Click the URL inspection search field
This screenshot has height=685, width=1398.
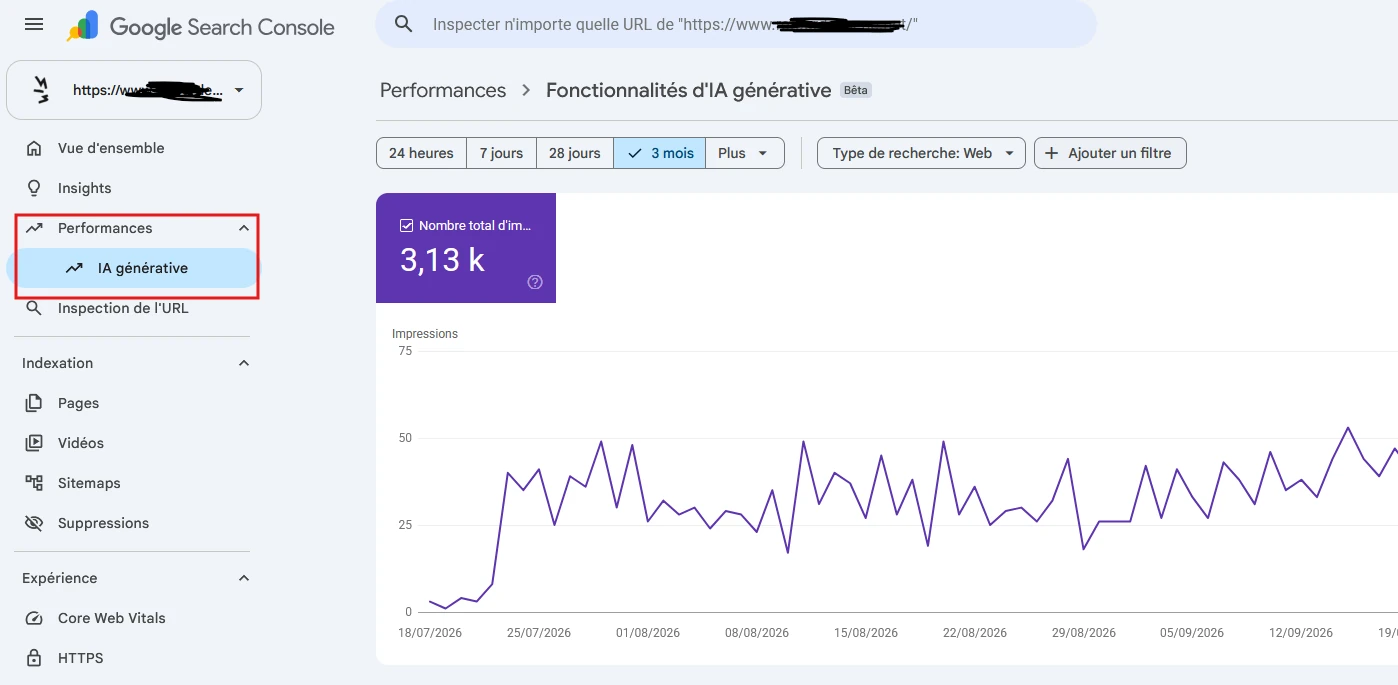point(736,24)
